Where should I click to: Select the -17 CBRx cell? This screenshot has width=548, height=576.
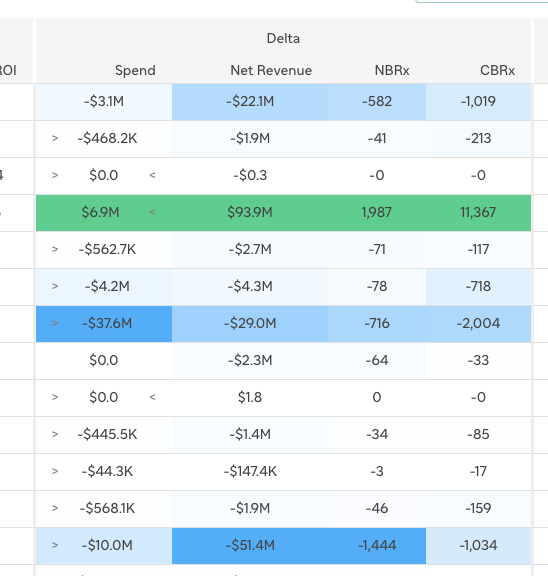tap(478, 471)
